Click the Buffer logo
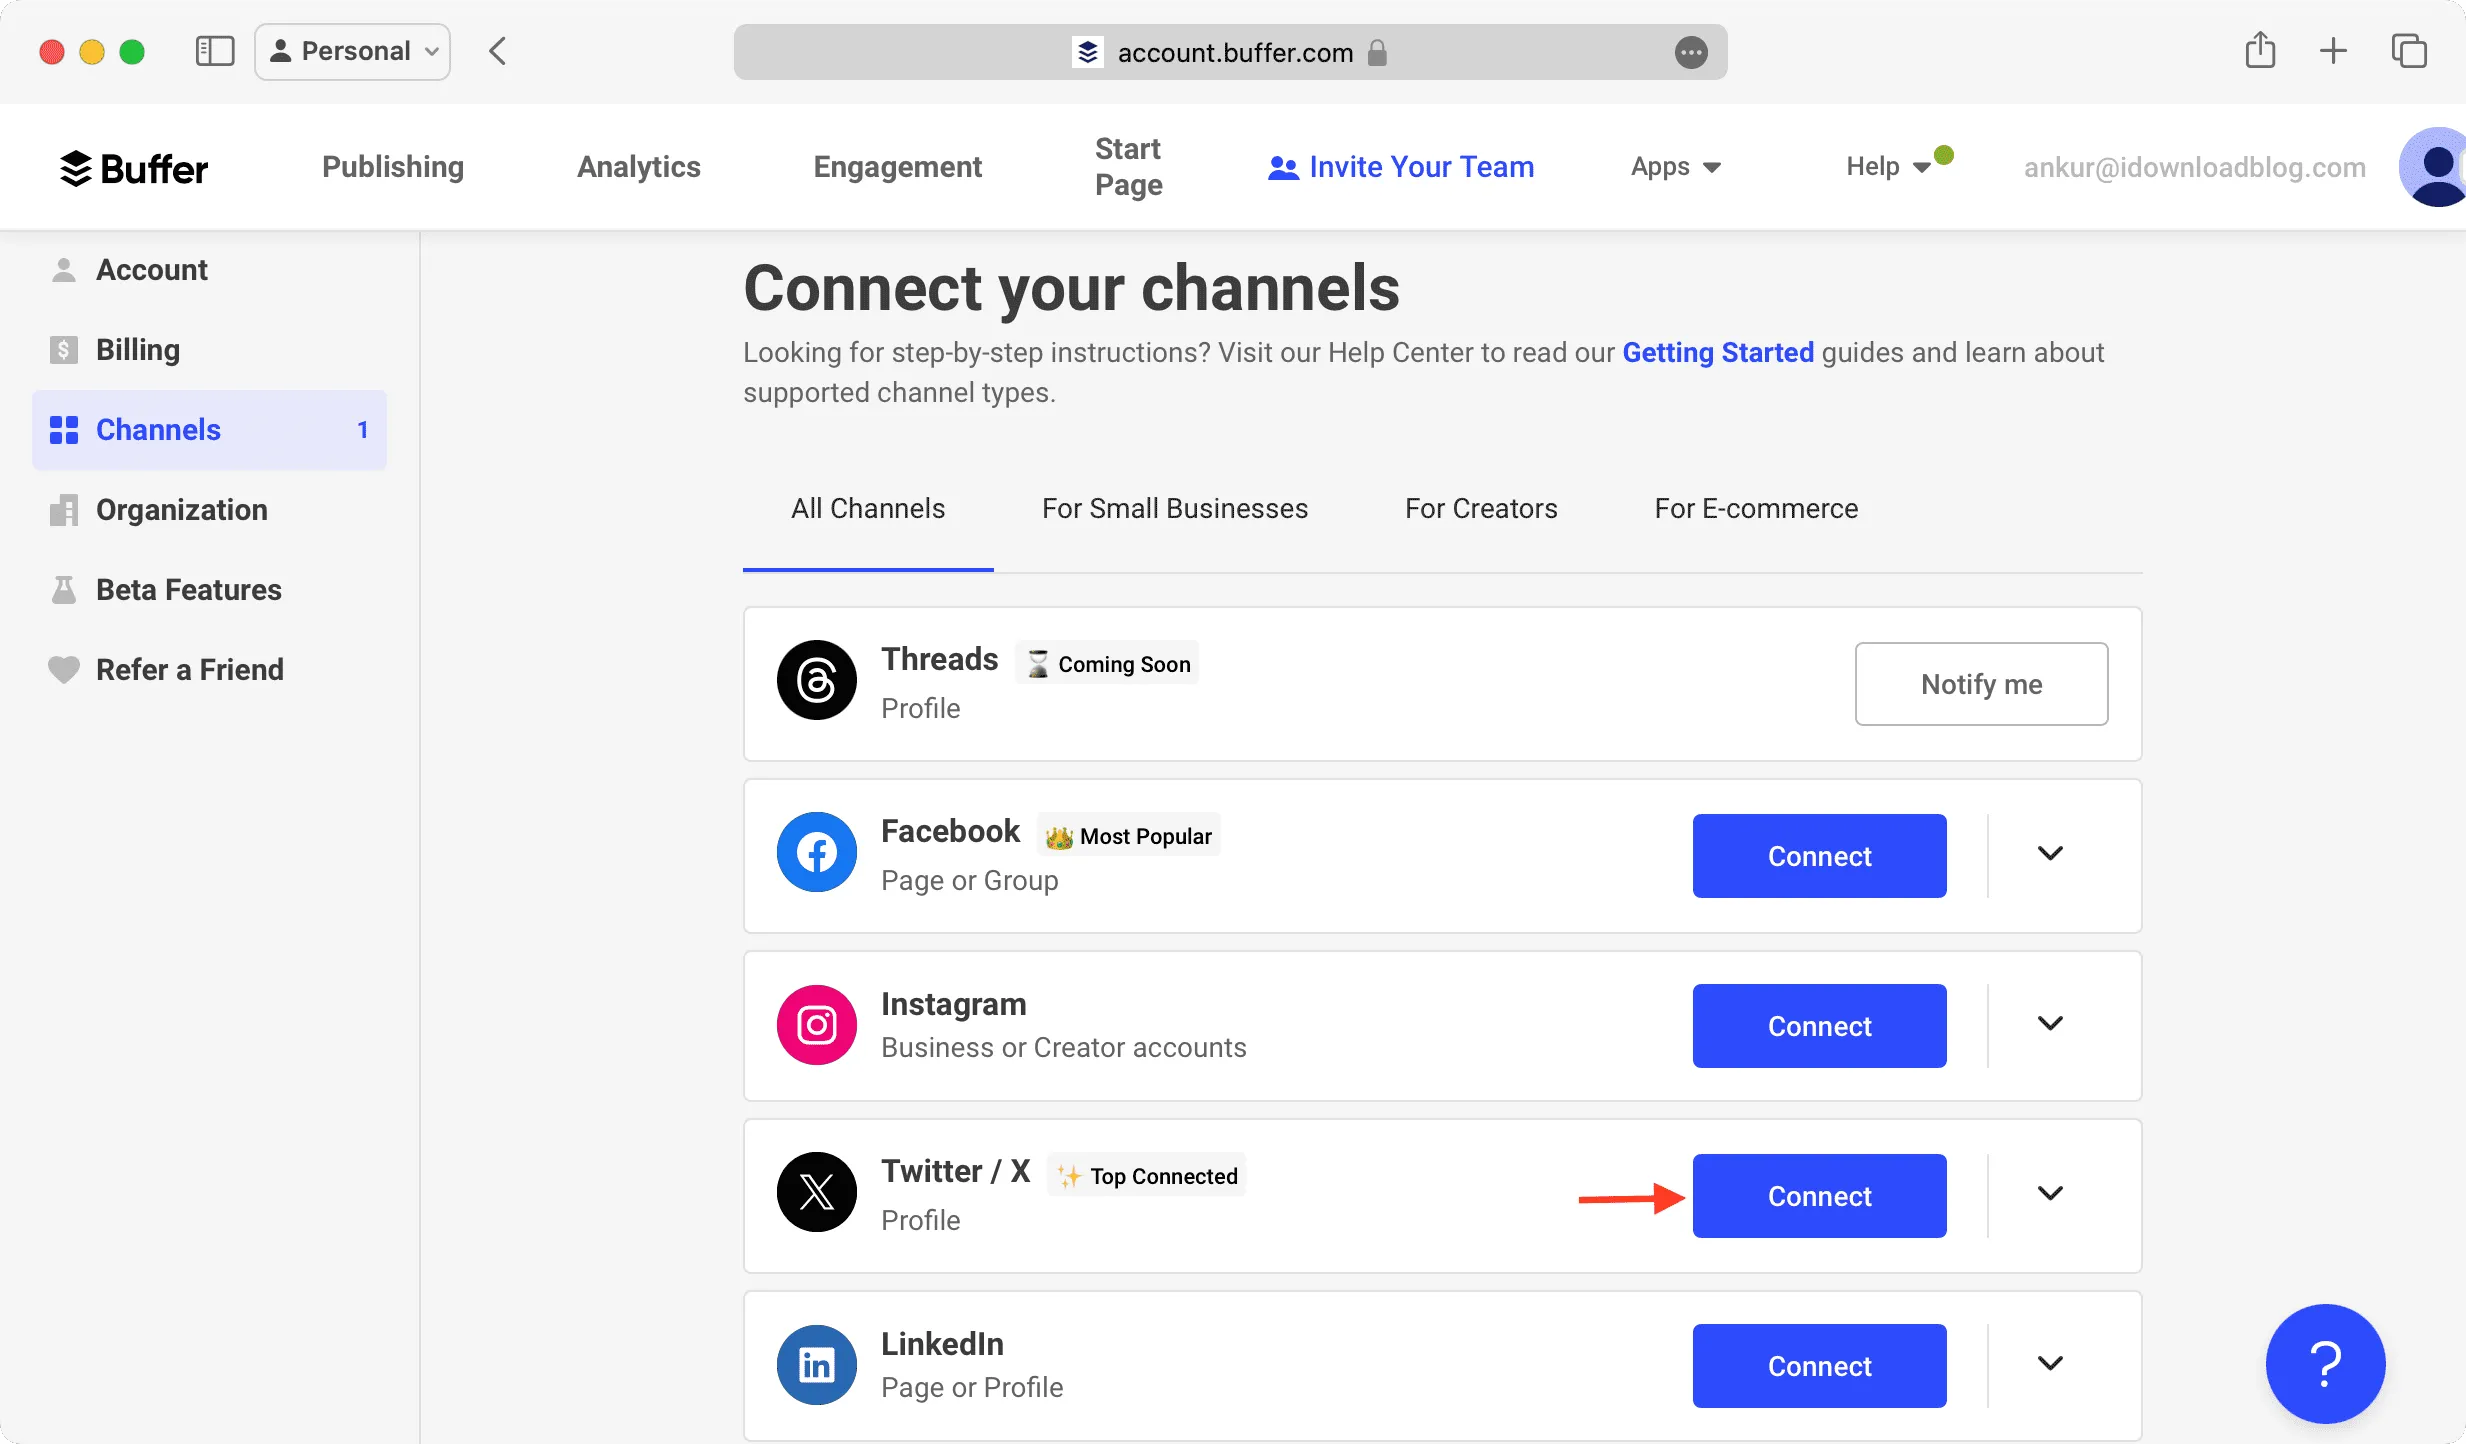The width and height of the screenshot is (2466, 1444). (x=134, y=168)
